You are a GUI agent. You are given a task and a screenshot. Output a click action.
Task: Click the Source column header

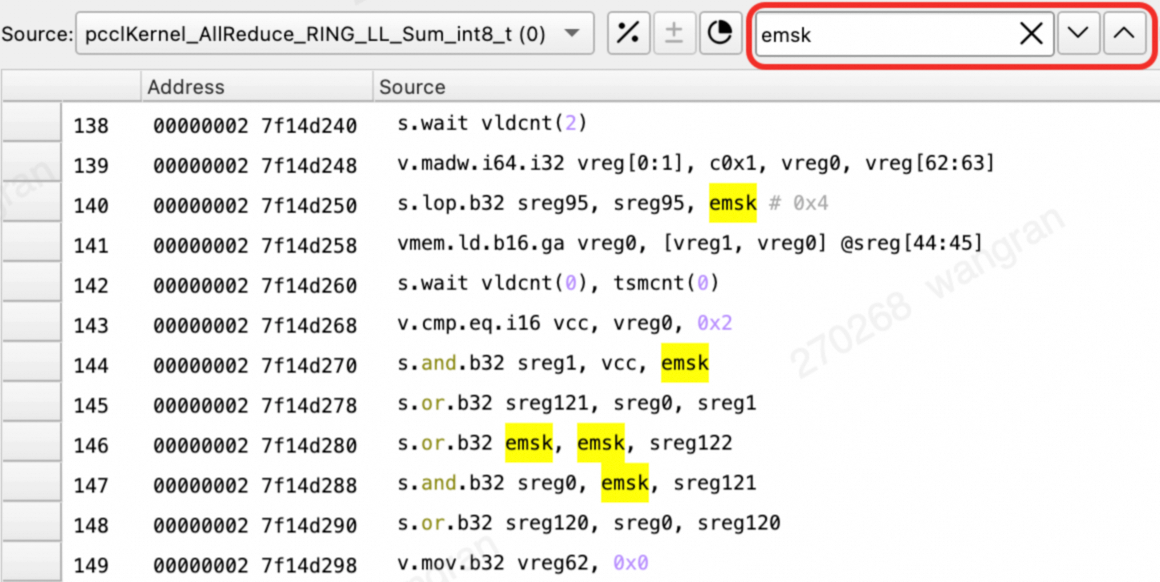point(766,87)
